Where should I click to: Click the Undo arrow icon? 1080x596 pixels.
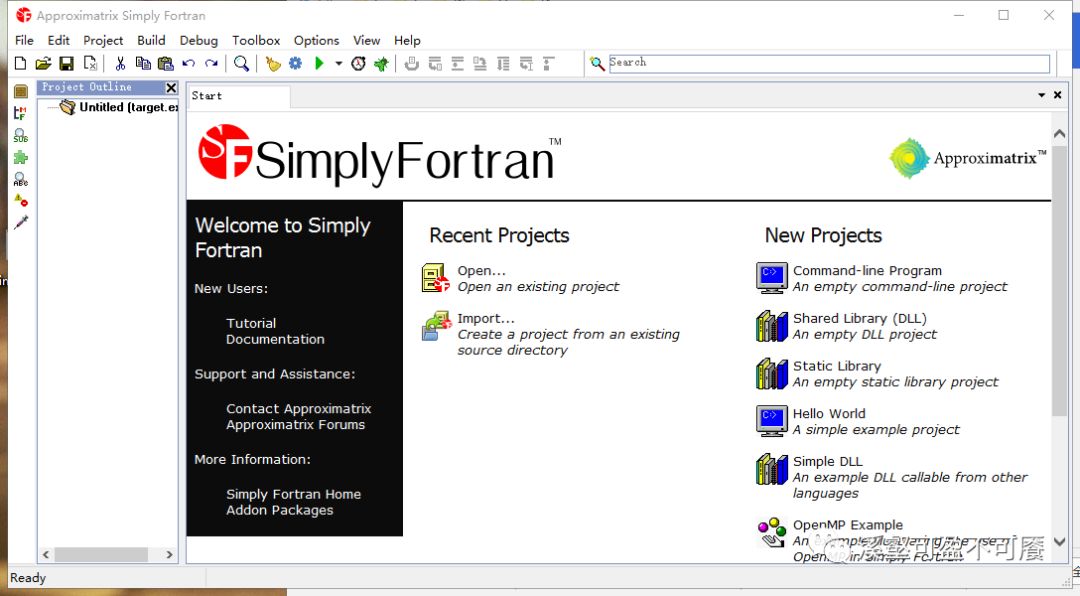coord(188,62)
